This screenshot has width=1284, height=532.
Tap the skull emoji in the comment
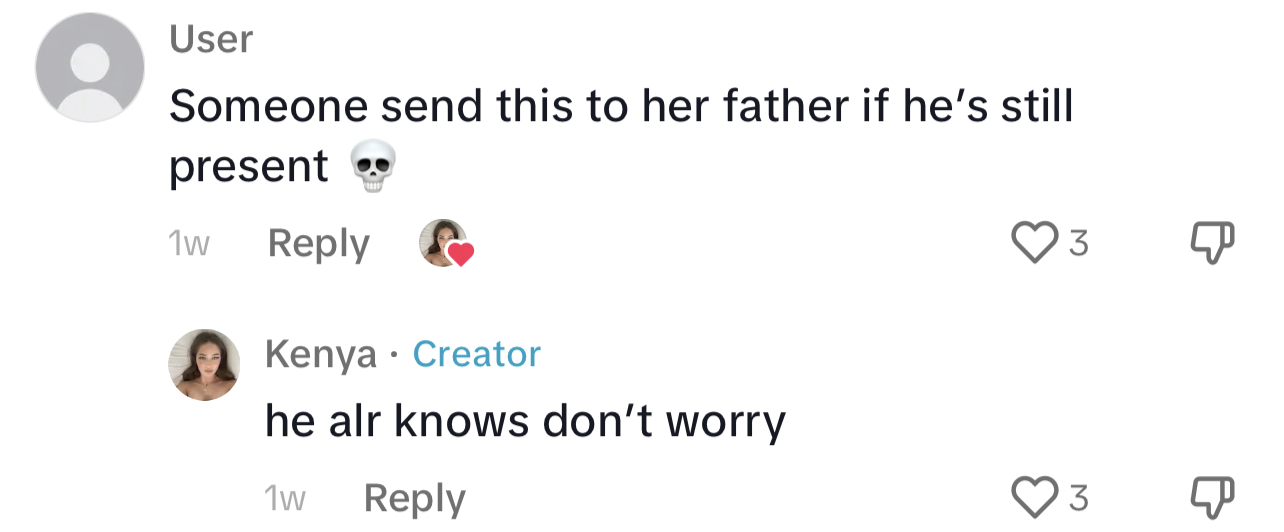coord(372,167)
